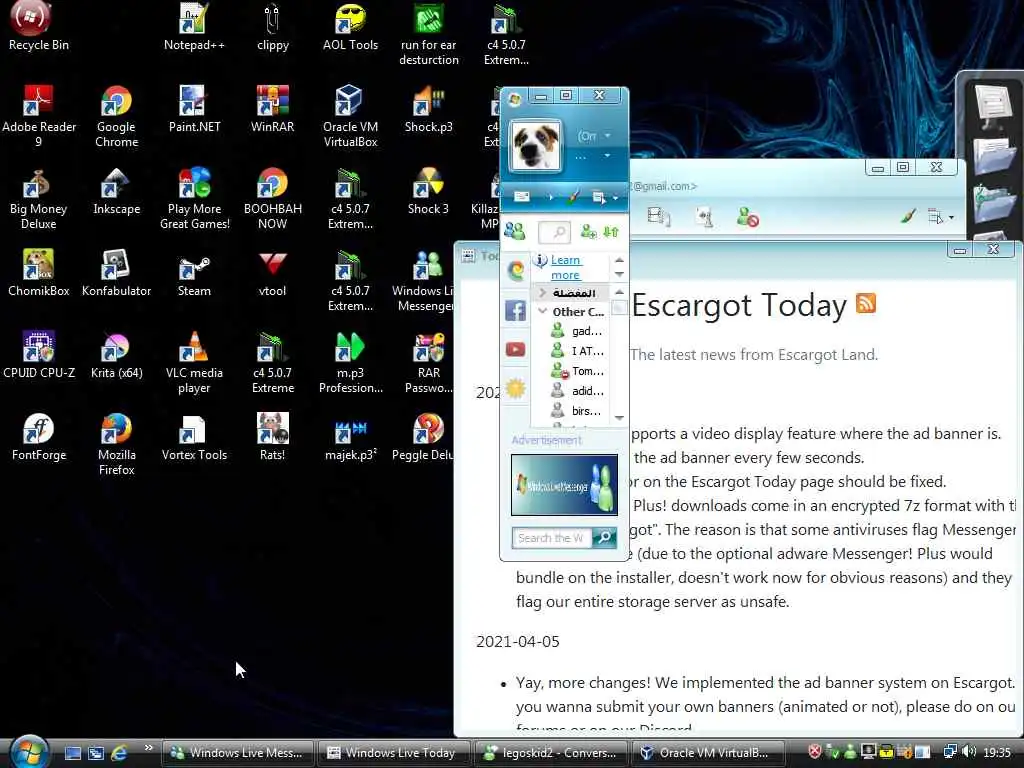Click the swirl tab icon above Facebook
This screenshot has height=768, width=1024.
[515, 270]
